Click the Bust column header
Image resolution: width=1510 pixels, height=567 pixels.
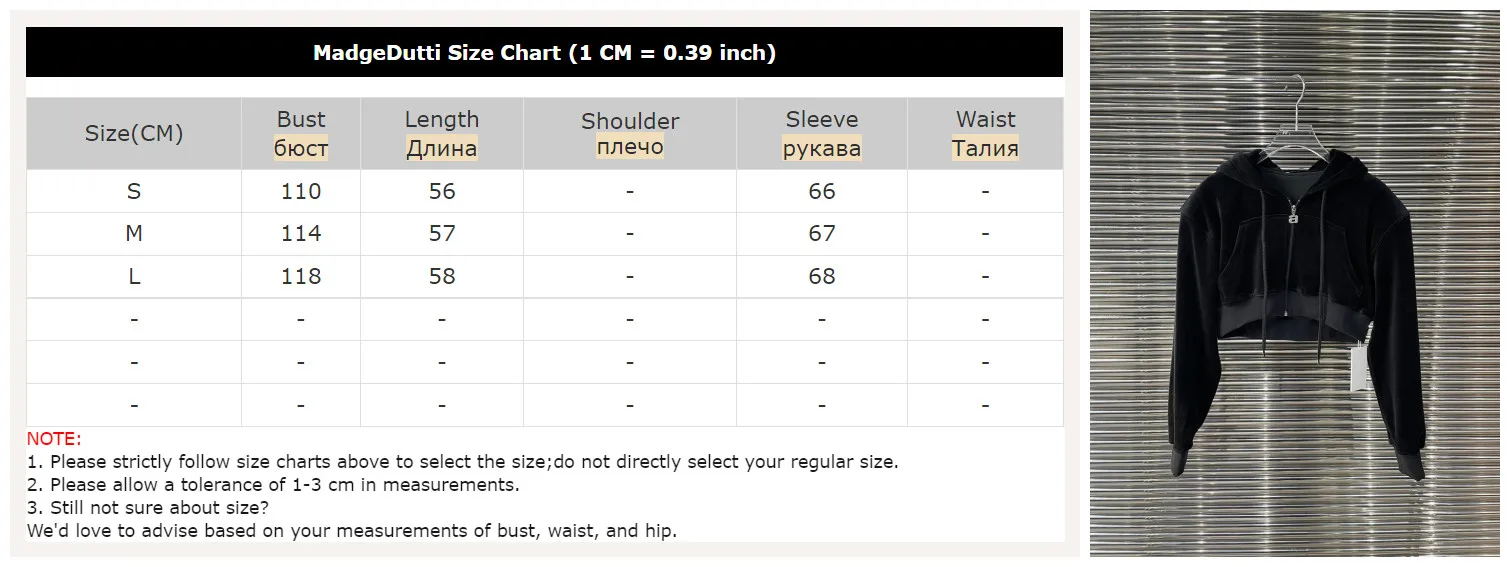pos(301,134)
